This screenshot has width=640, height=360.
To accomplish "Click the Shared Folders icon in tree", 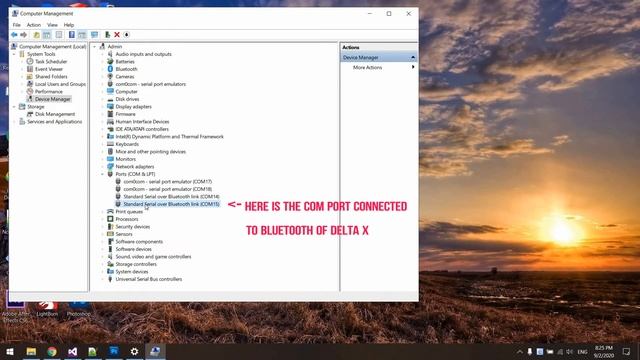I will pos(30,76).
